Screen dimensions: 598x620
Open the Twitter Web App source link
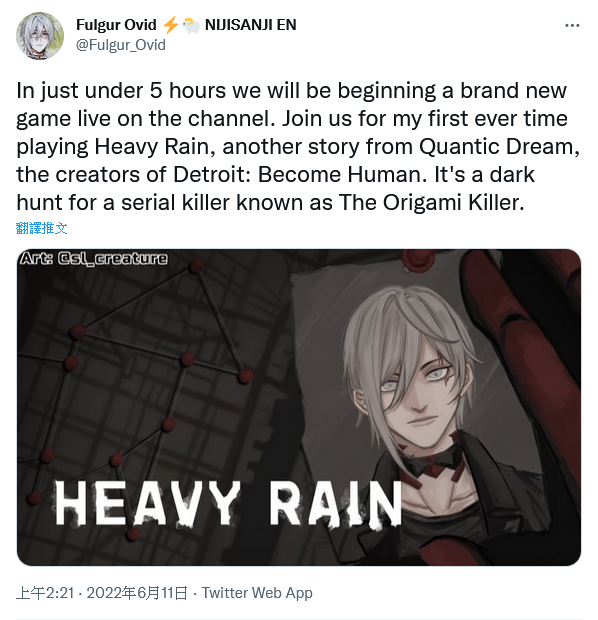pos(257,593)
